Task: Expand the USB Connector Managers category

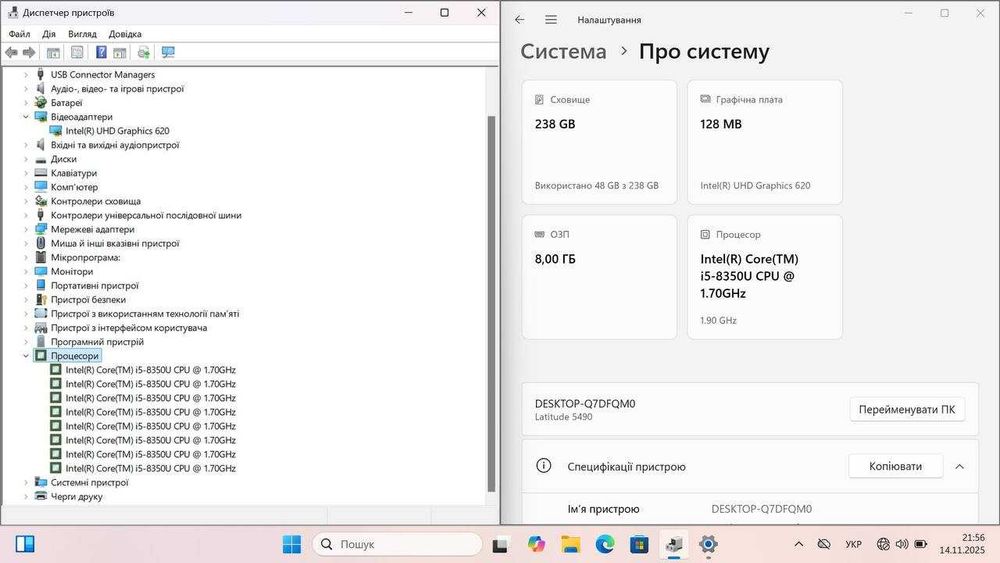Action: coord(26,75)
